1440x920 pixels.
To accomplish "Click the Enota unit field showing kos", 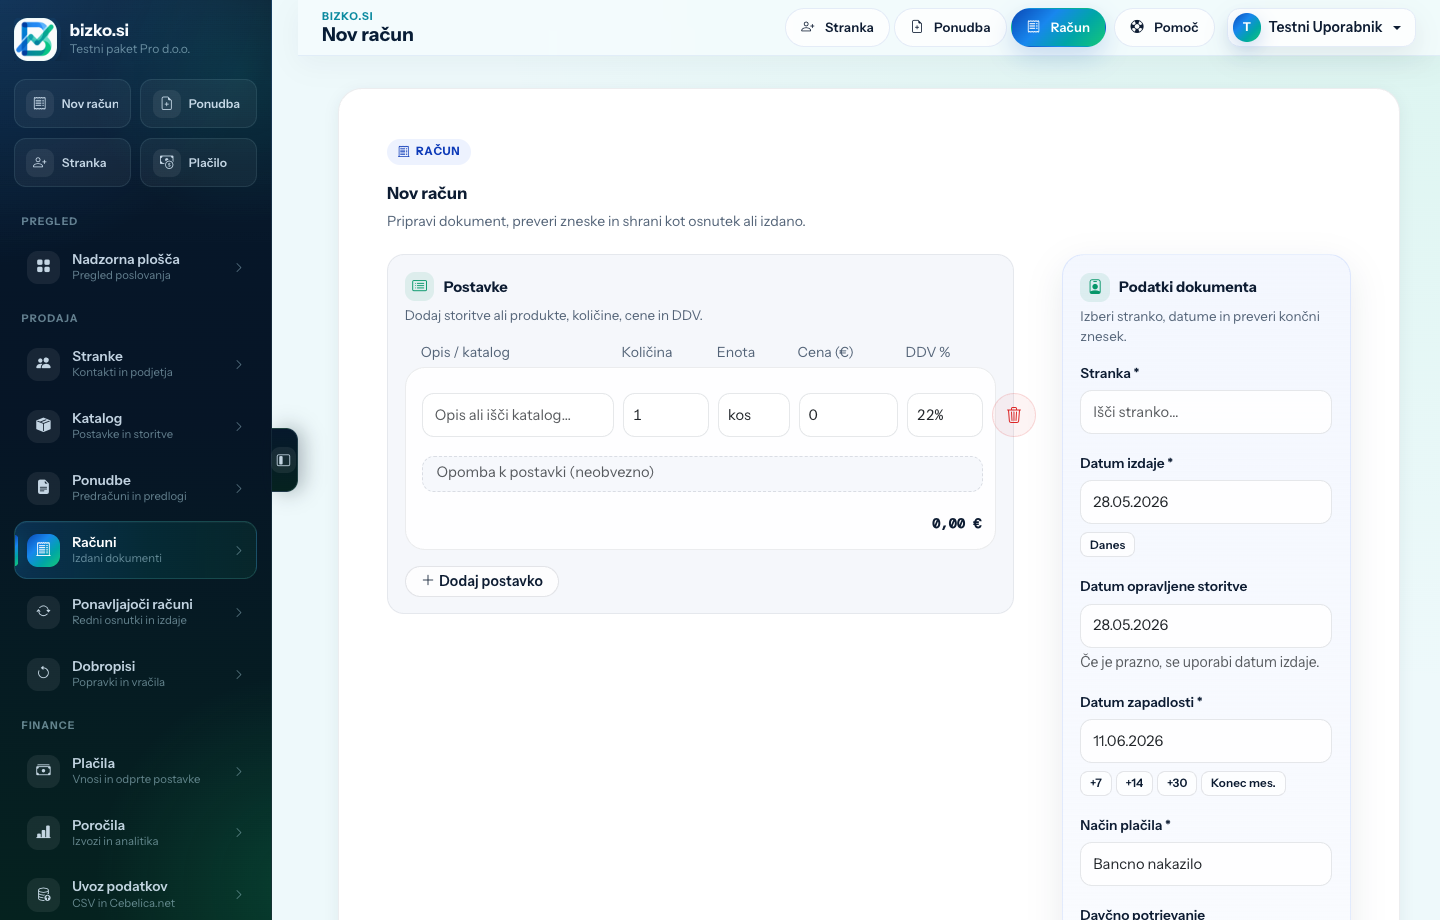I will coord(754,415).
